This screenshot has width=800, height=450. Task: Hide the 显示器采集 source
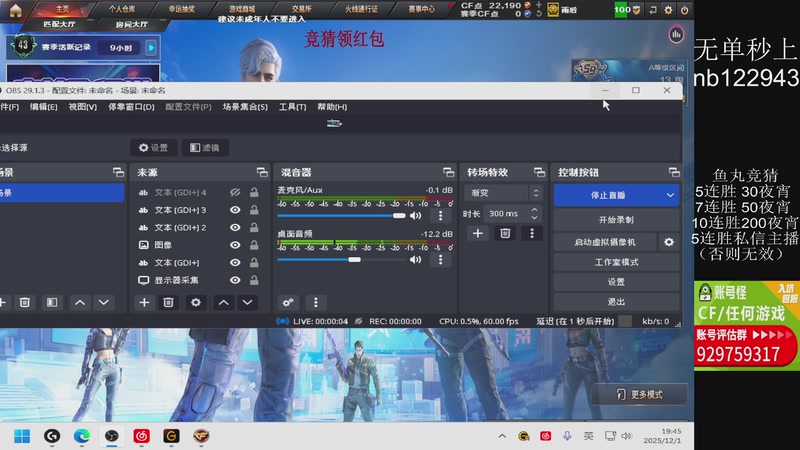235,280
